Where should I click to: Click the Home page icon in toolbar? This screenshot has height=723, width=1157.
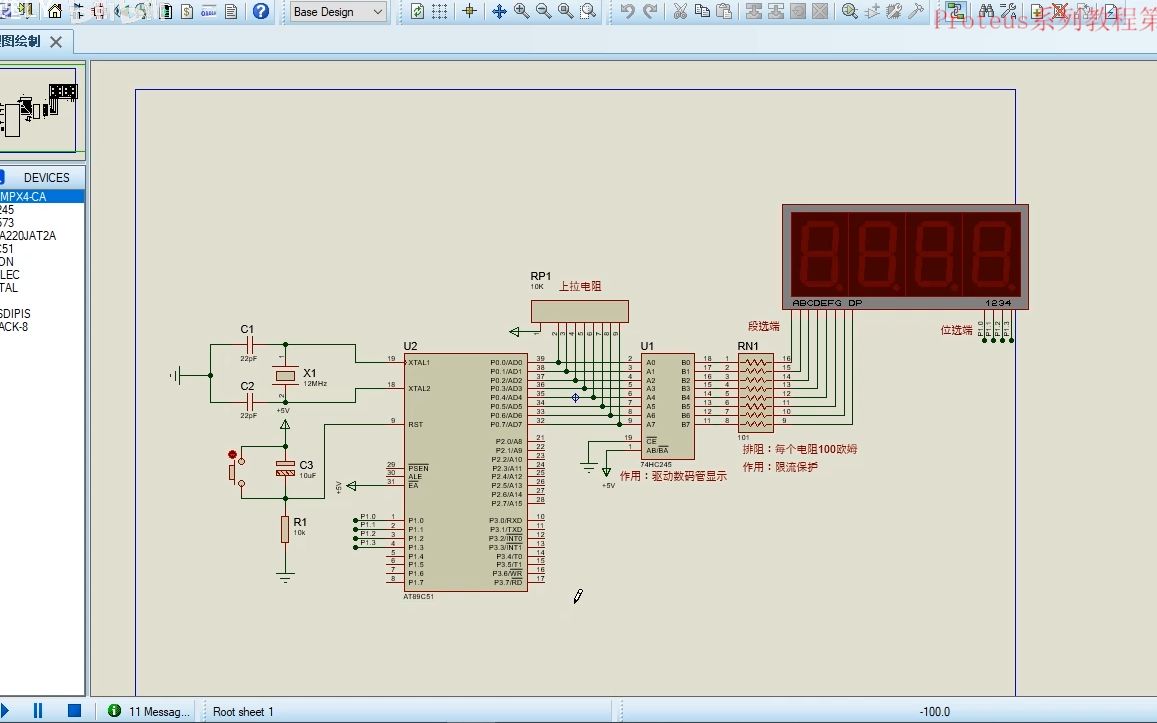tap(55, 12)
